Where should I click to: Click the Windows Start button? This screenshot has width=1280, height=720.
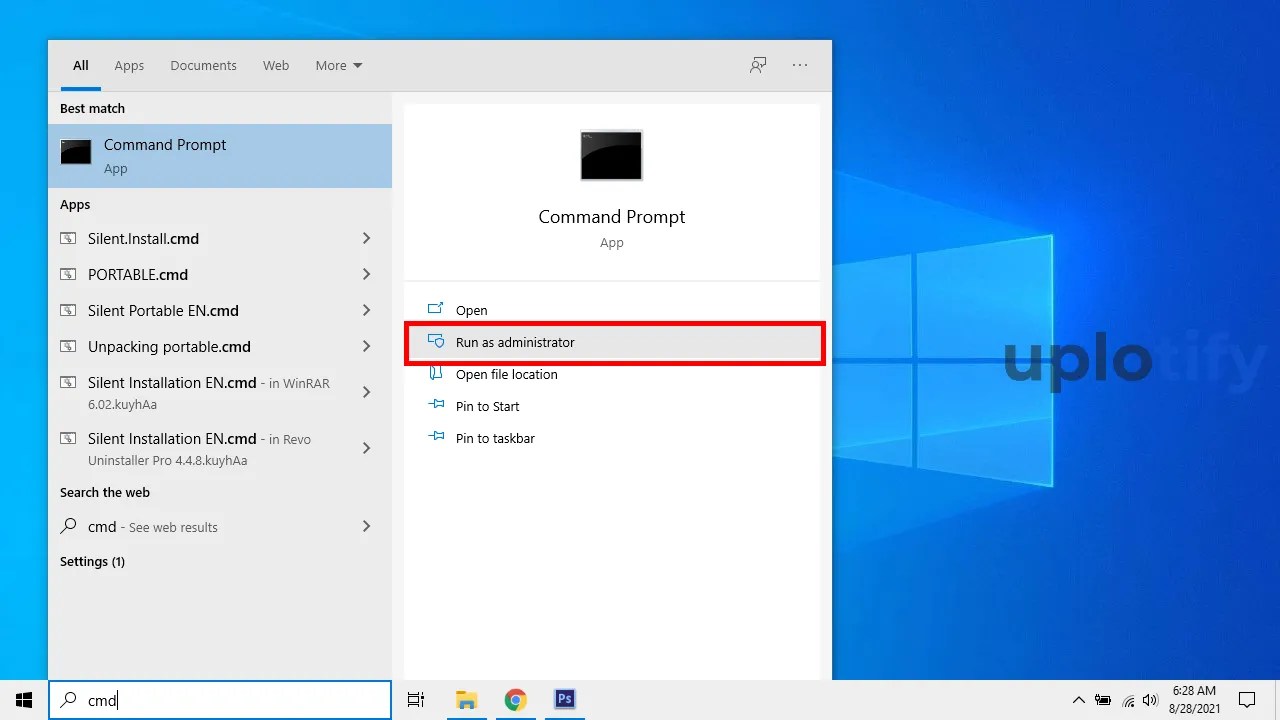(x=24, y=699)
